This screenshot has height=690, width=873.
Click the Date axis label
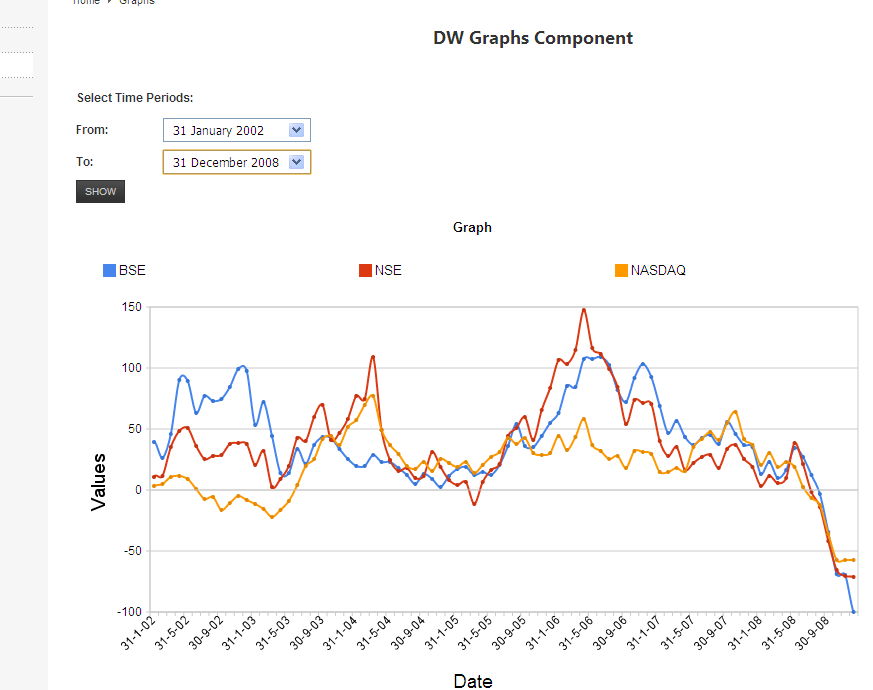pos(473,681)
